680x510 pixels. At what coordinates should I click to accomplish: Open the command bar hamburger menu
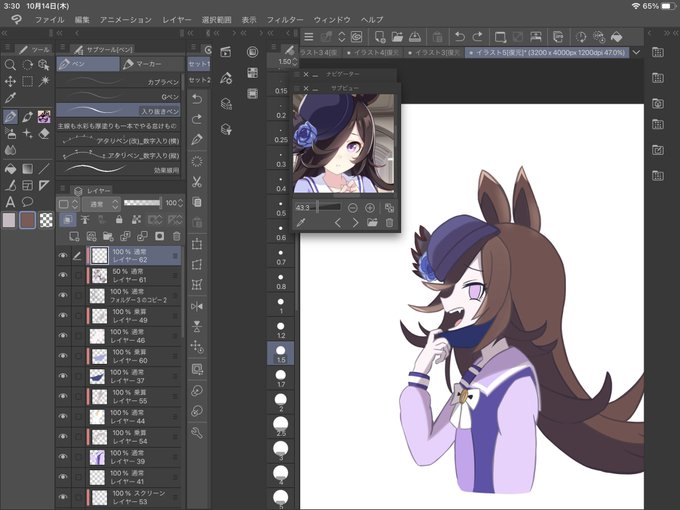coord(309,37)
